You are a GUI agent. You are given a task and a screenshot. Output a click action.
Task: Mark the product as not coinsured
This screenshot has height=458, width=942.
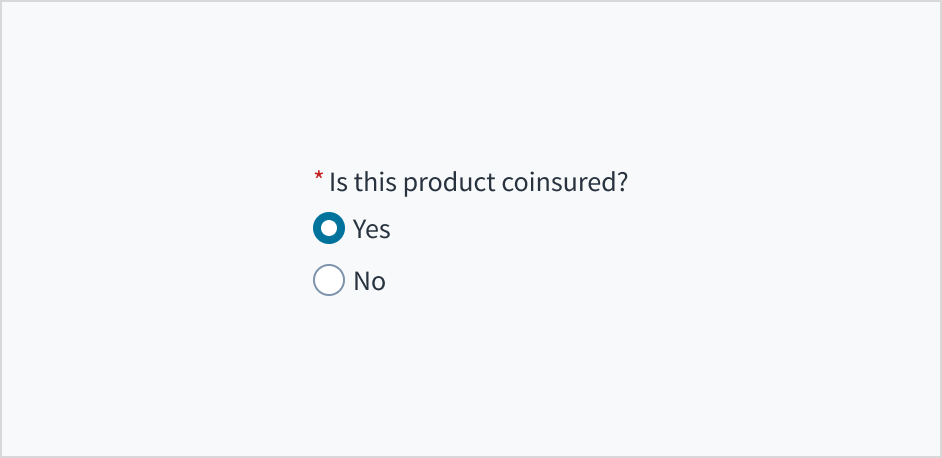pos(329,281)
